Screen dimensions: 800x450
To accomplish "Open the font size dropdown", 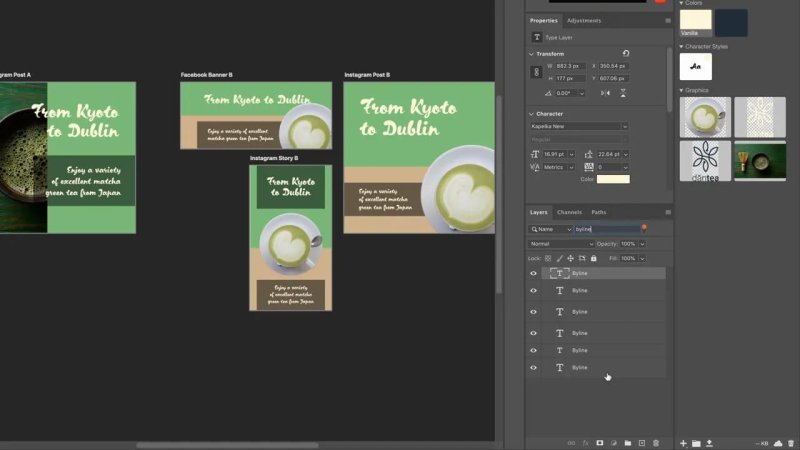I will [x=571, y=154].
